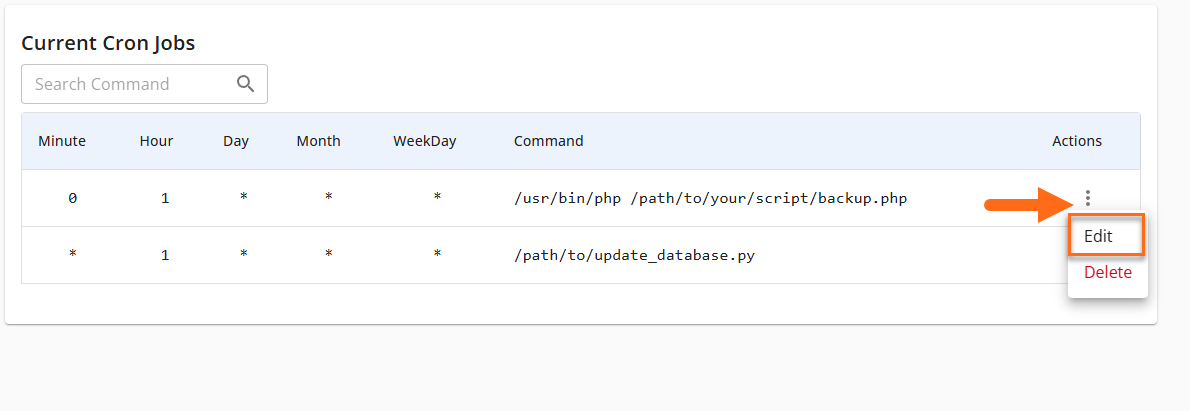The height and width of the screenshot is (411, 1190).
Task: Click Minute value 0 in backup.php row
Action: [72, 198]
